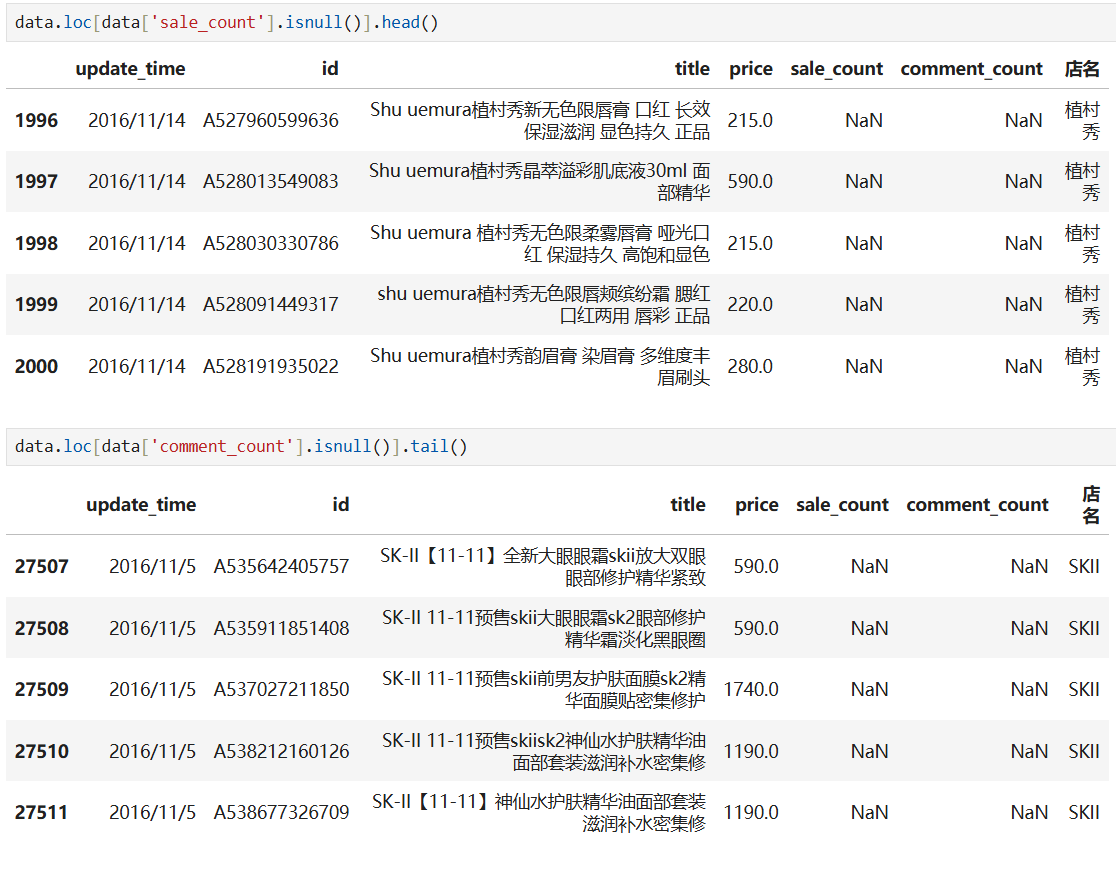Click the title text in row 27511
The width and height of the screenshot is (1116, 873).
pyautogui.click(x=539, y=813)
